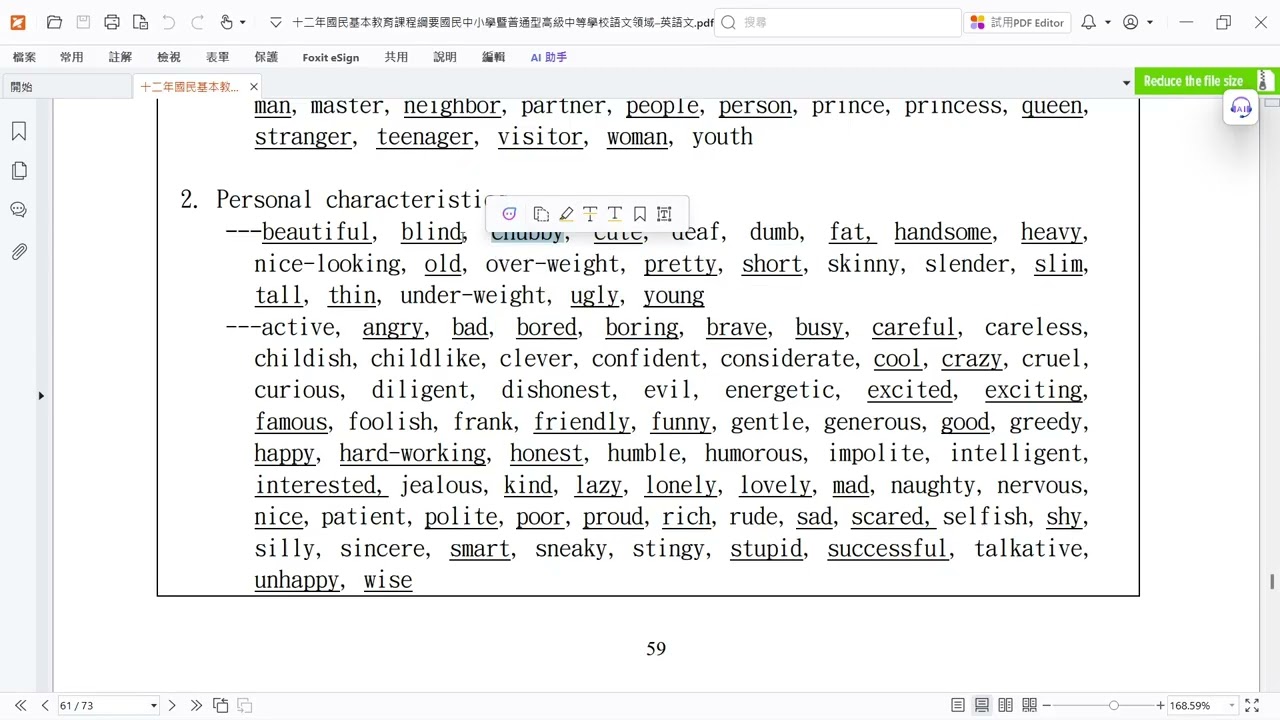Viewport: 1280px width, 720px height.
Task: Open the Pages thumbnail panel
Action: pyautogui.click(x=18, y=171)
